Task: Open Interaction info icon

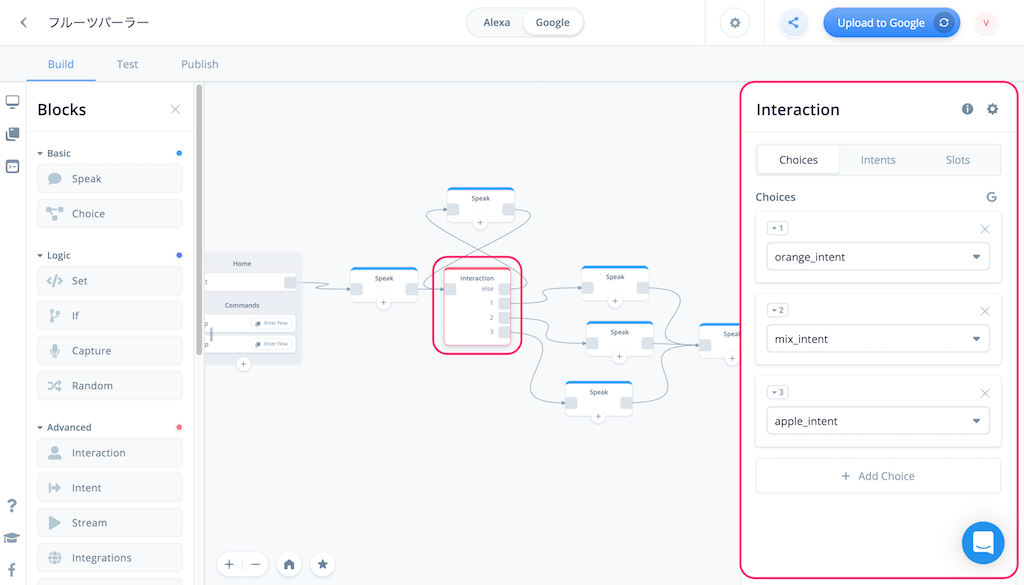Action: tap(967, 109)
